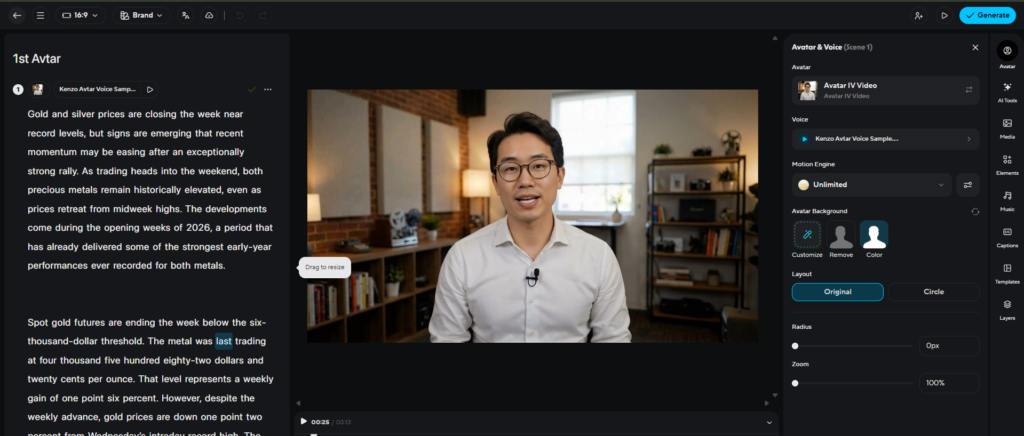Open the 16:9 aspect ratio dropdown

point(81,16)
